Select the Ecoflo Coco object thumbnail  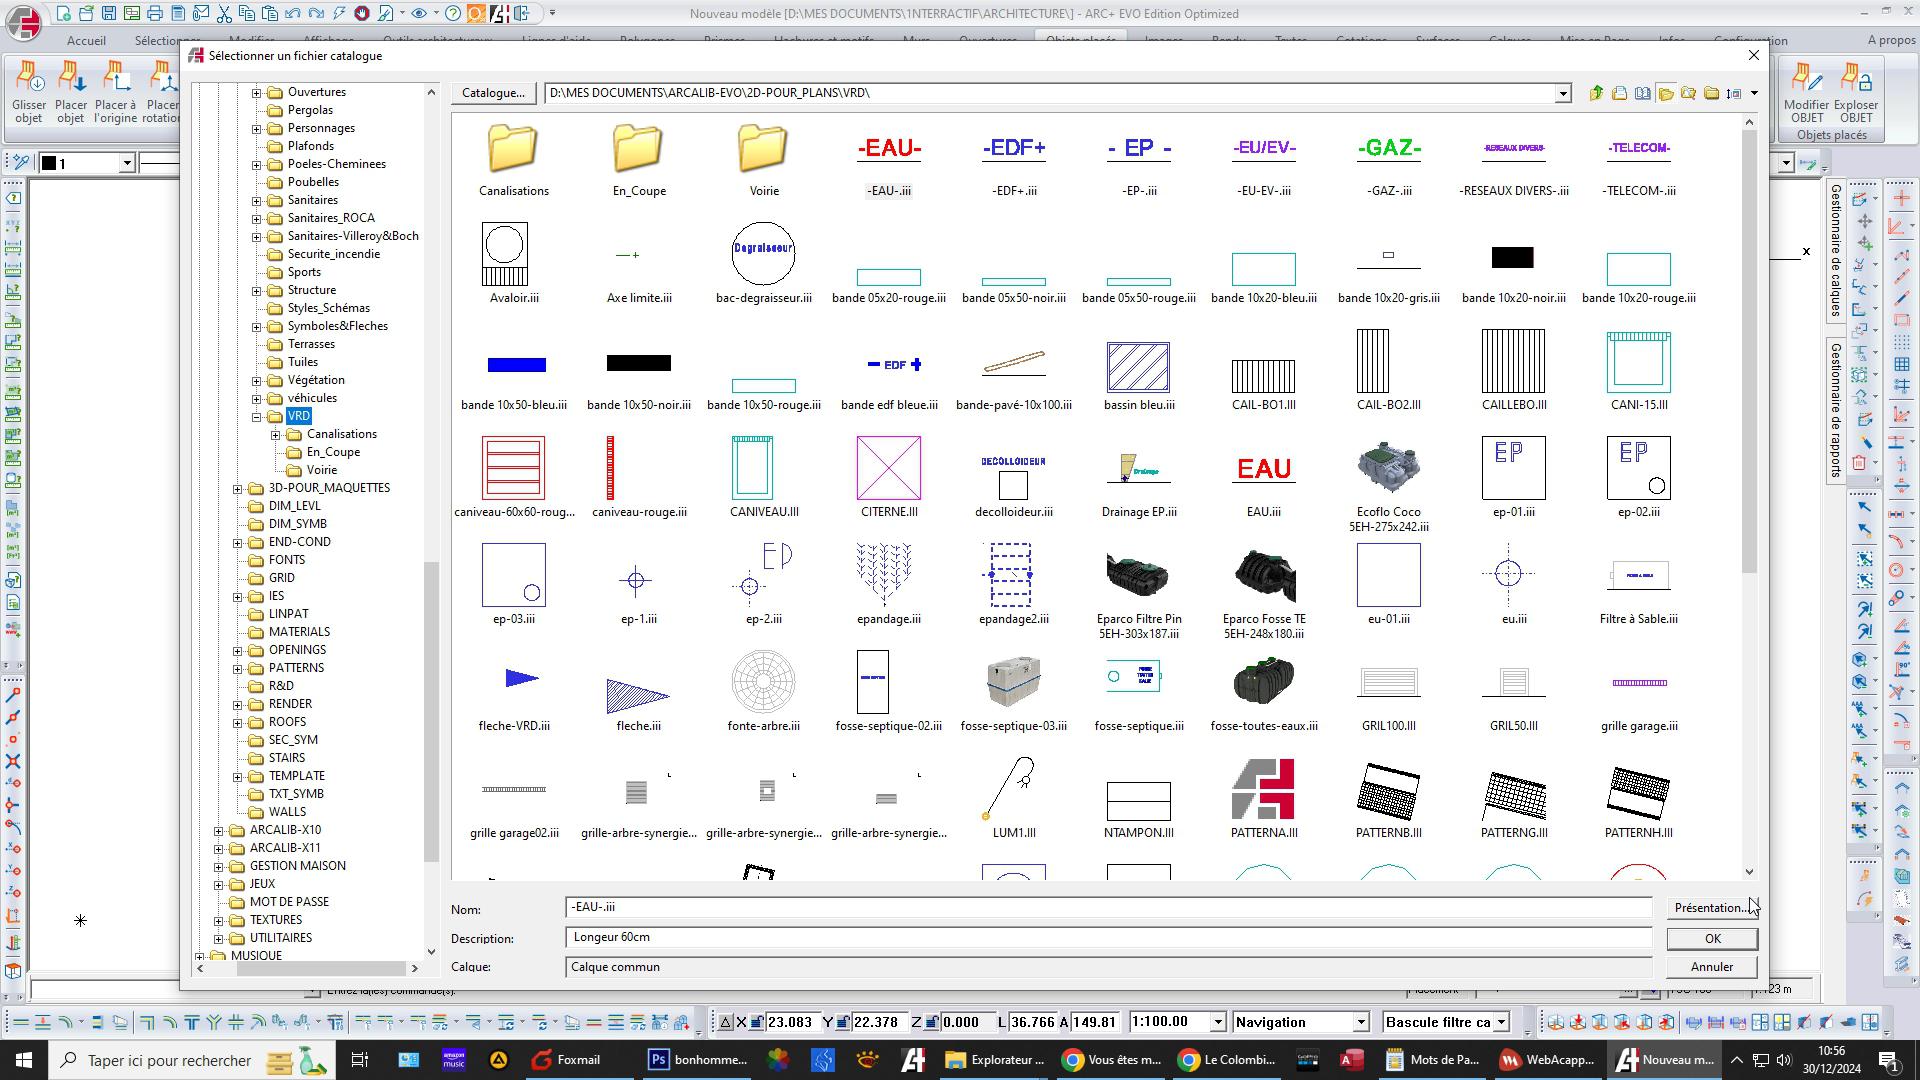(x=1388, y=468)
